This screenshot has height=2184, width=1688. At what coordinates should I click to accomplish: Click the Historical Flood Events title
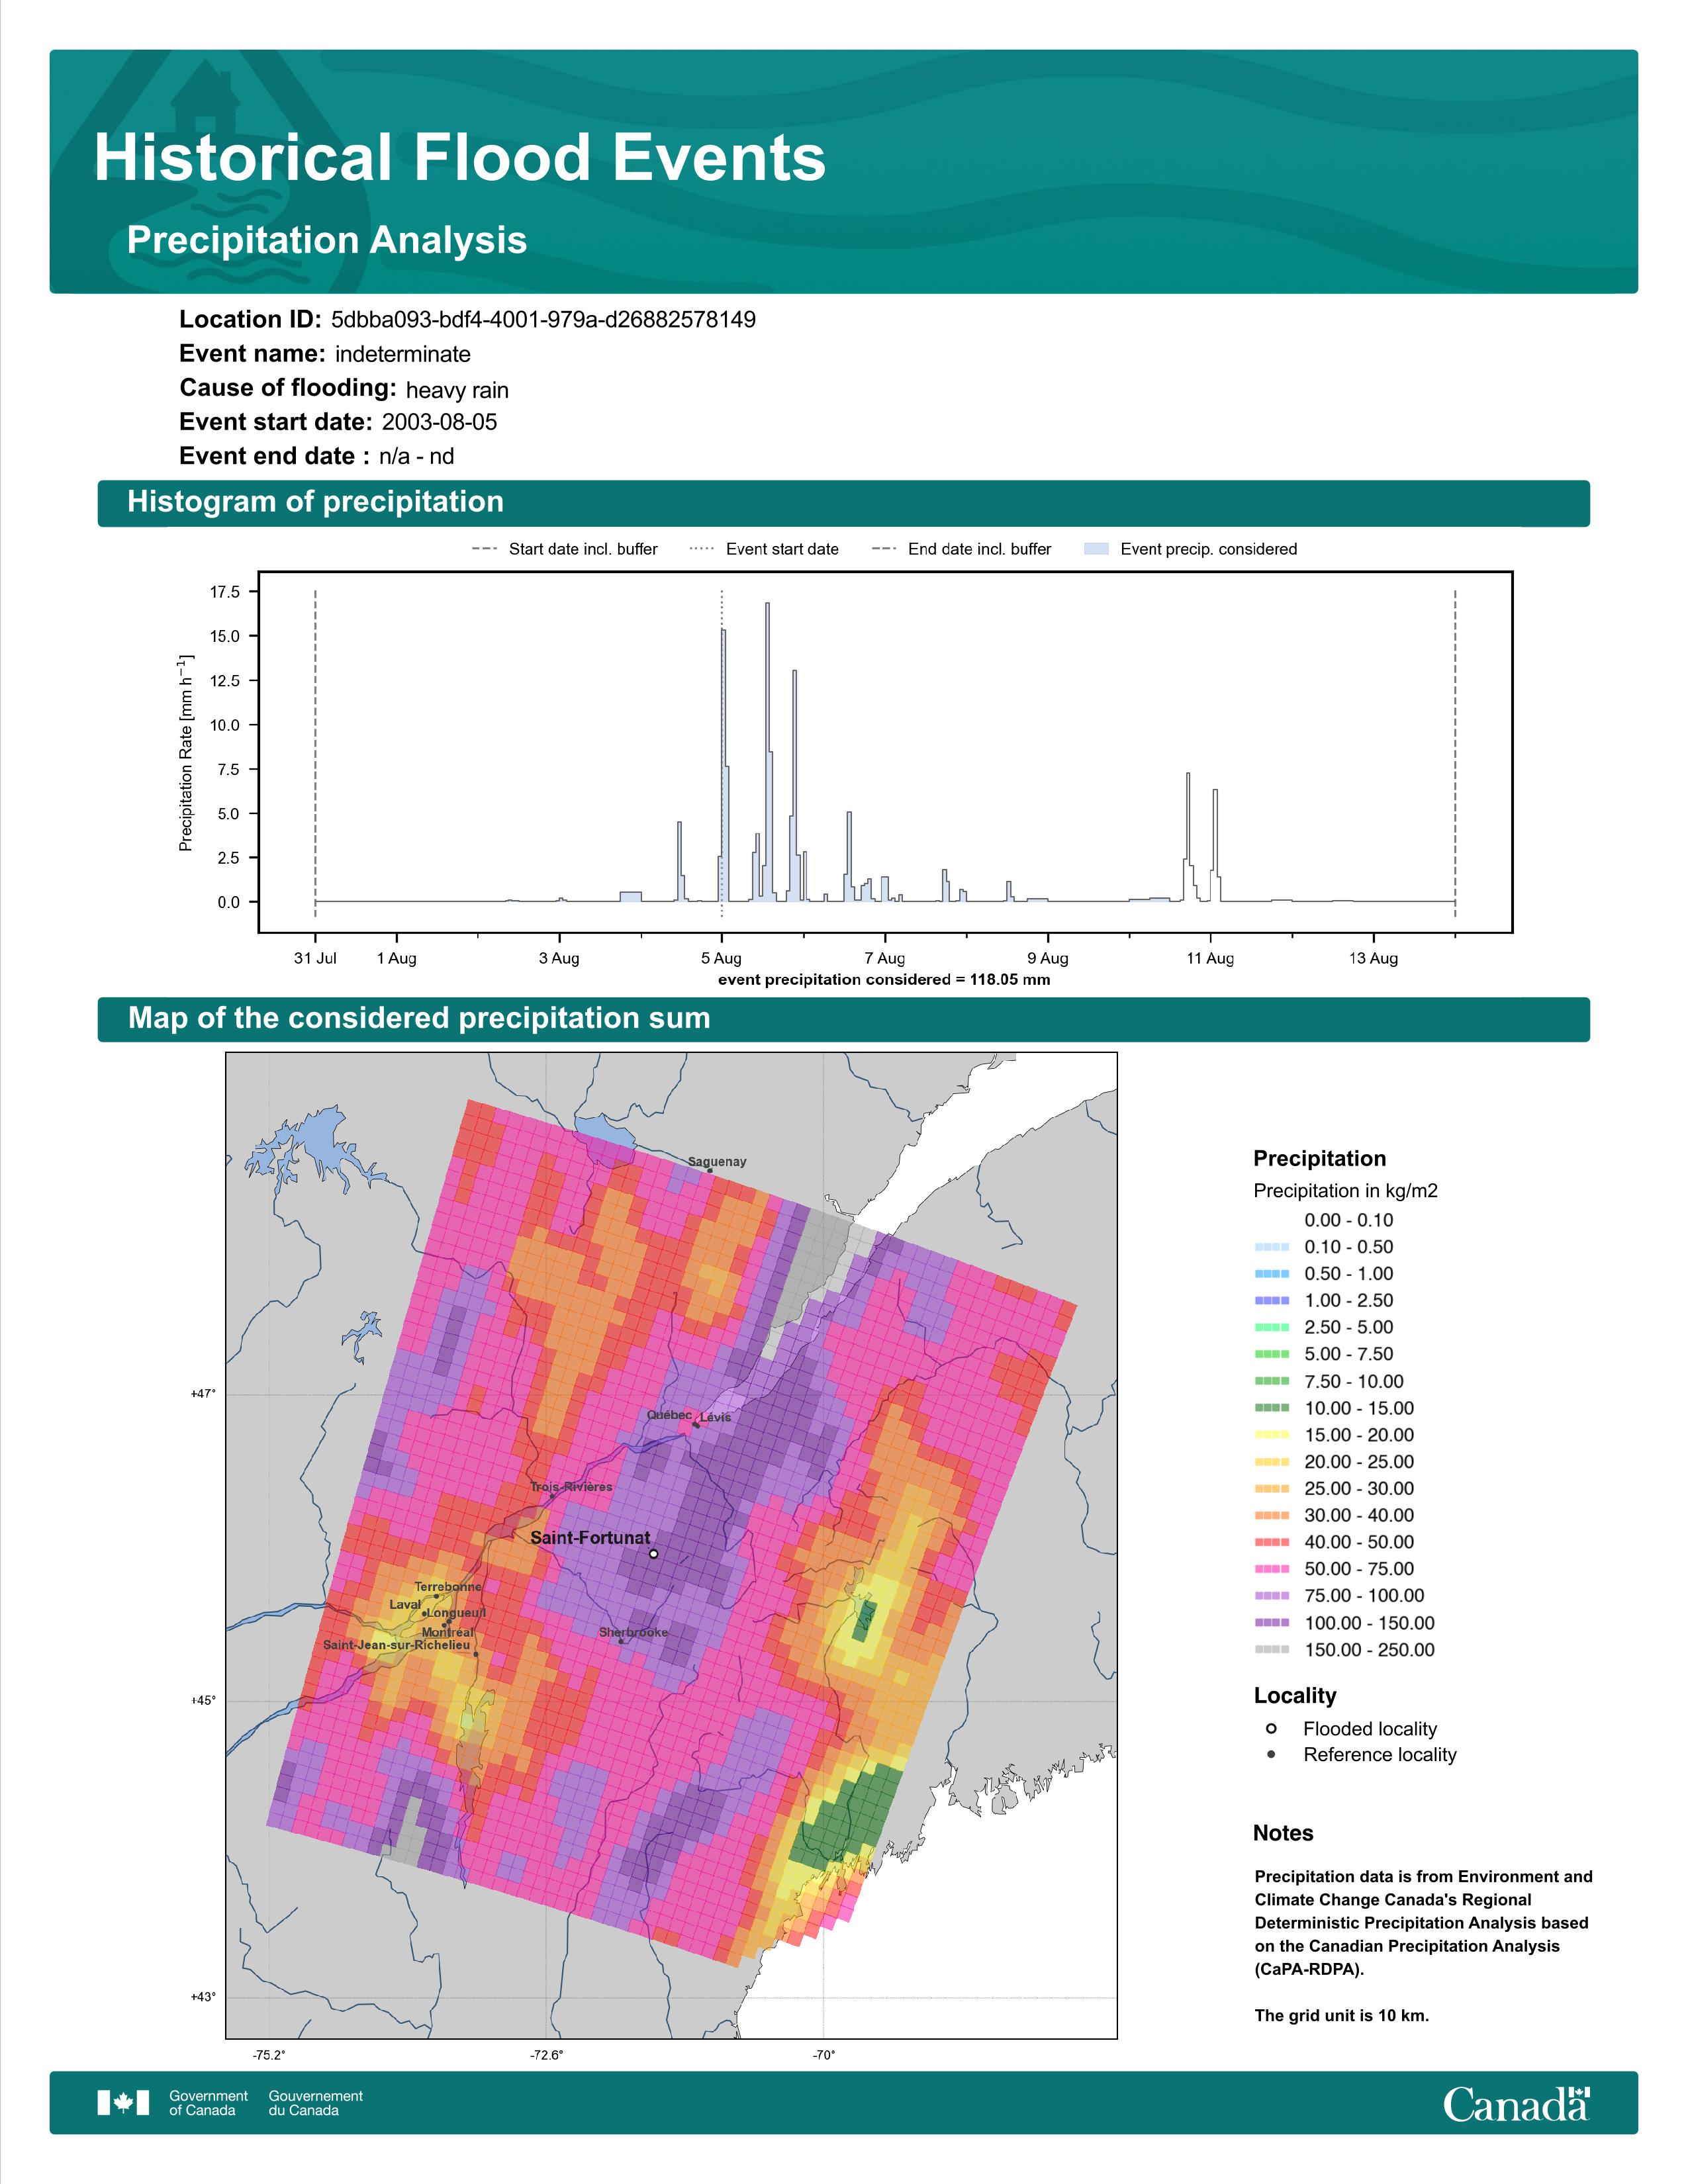[x=460, y=158]
